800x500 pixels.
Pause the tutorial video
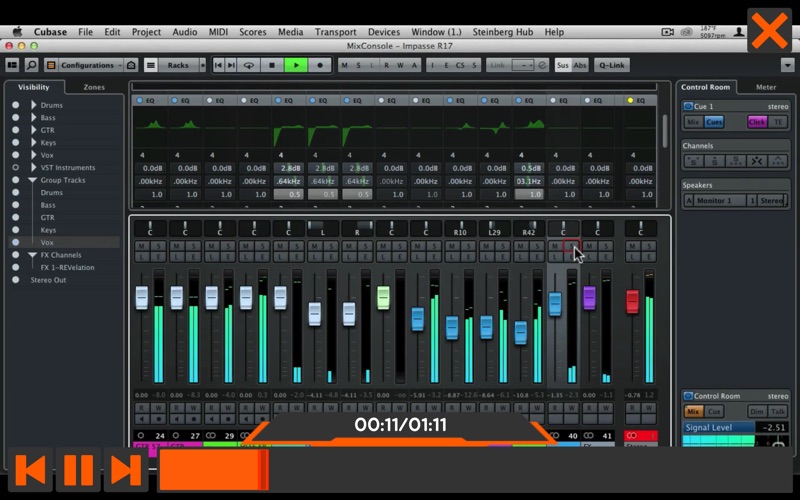coord(79,470)
